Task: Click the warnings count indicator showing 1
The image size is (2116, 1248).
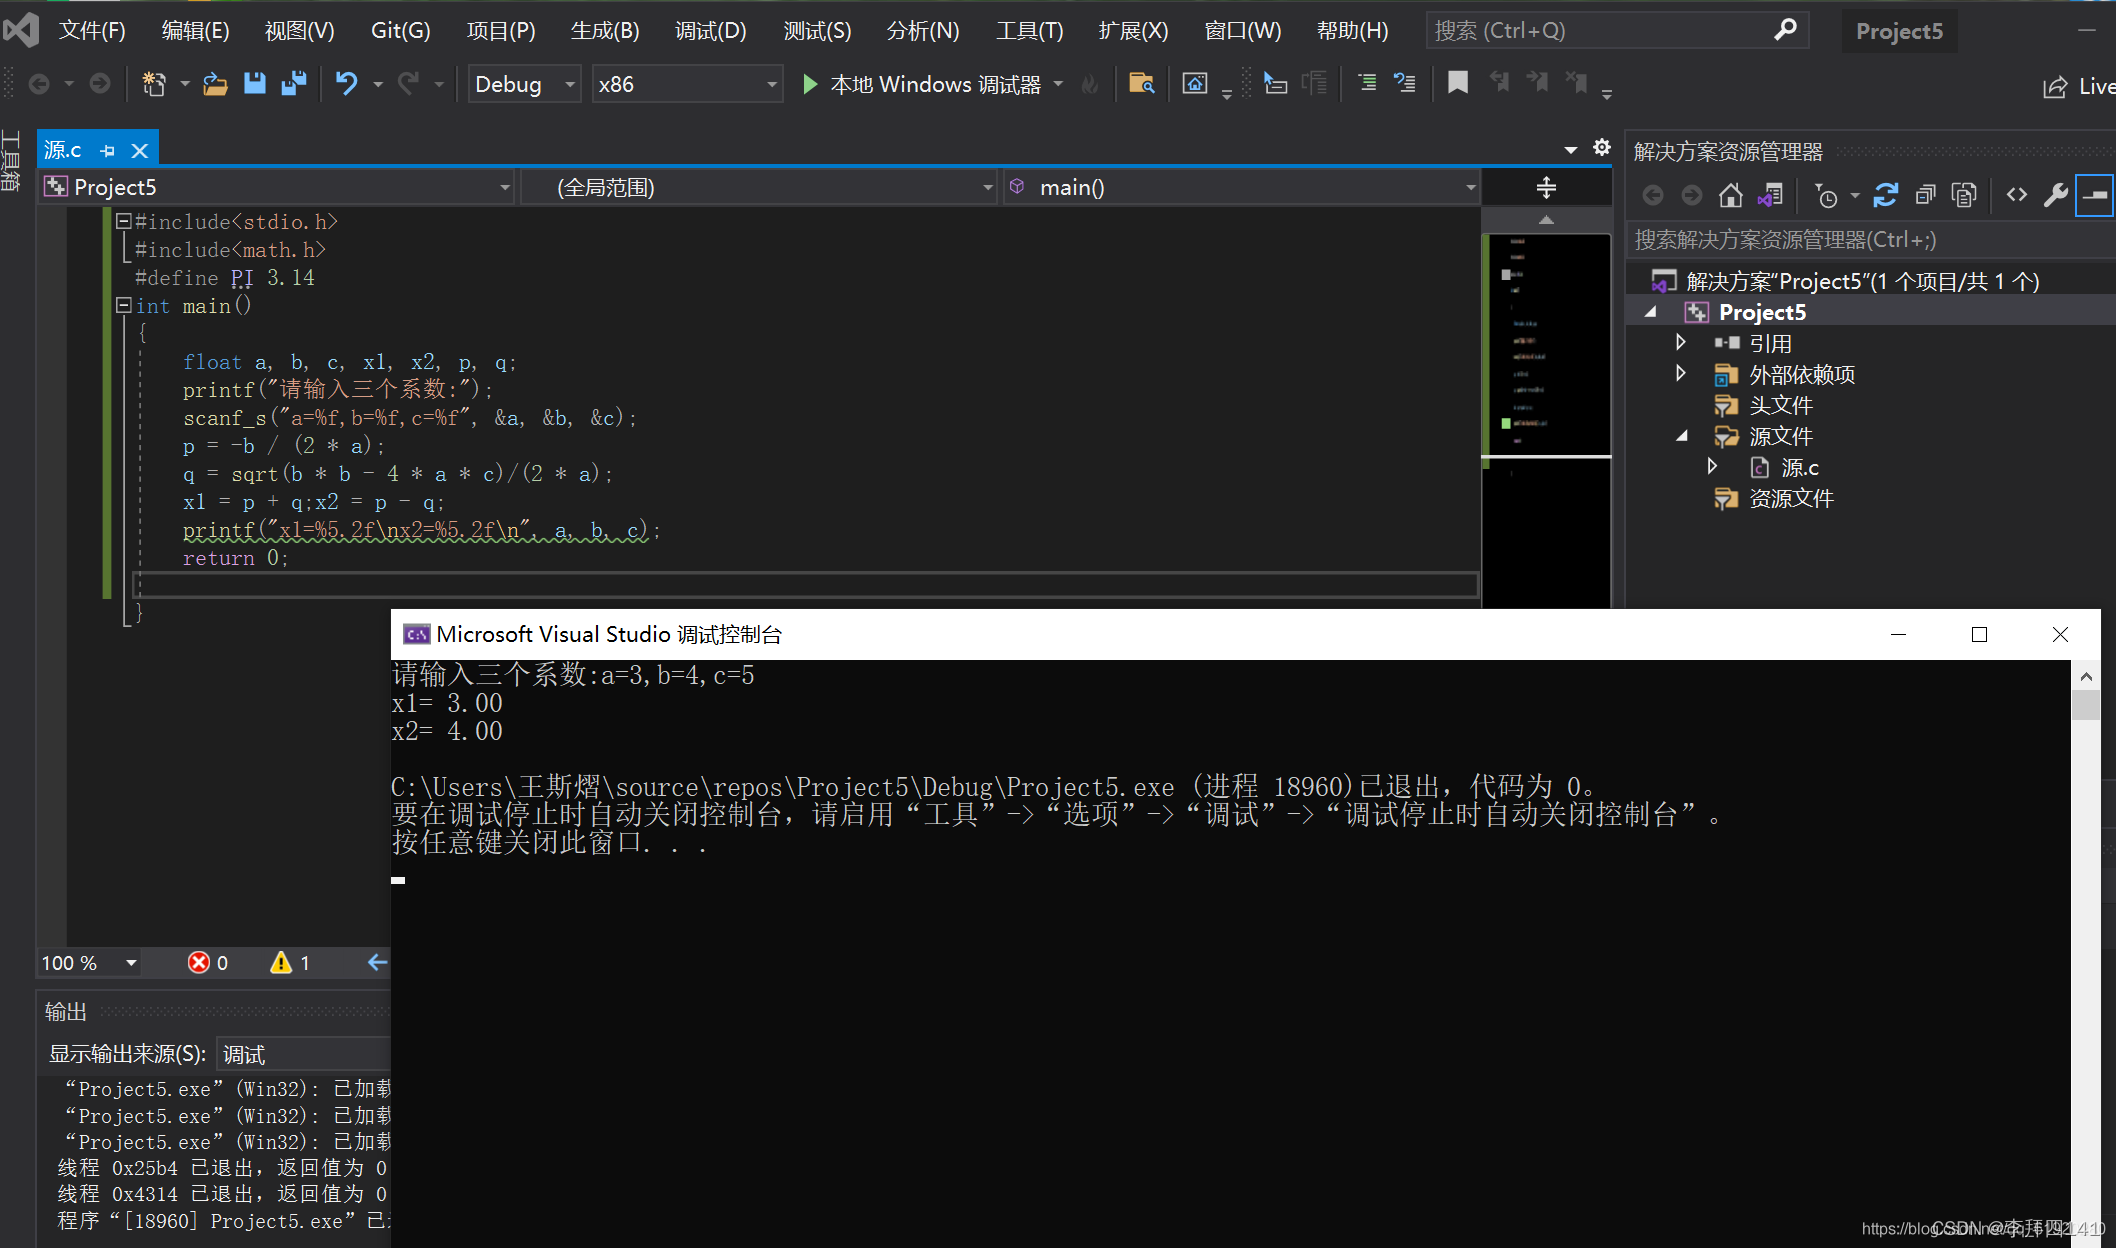Action: [290, 962]
